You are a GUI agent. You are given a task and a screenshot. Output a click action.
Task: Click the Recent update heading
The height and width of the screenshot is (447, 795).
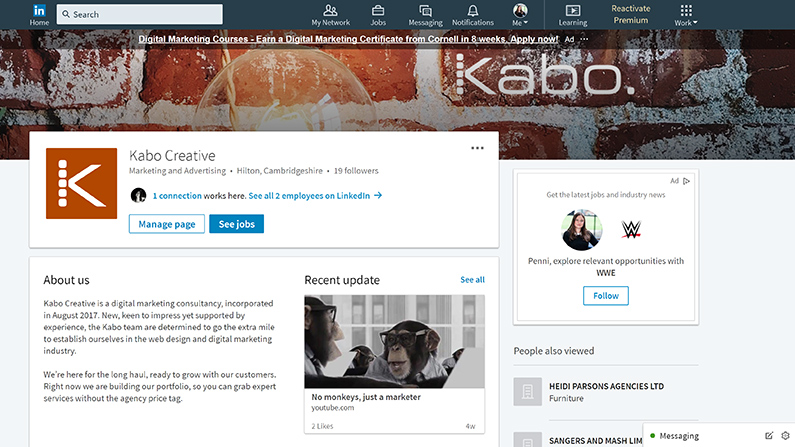[342, 280]
